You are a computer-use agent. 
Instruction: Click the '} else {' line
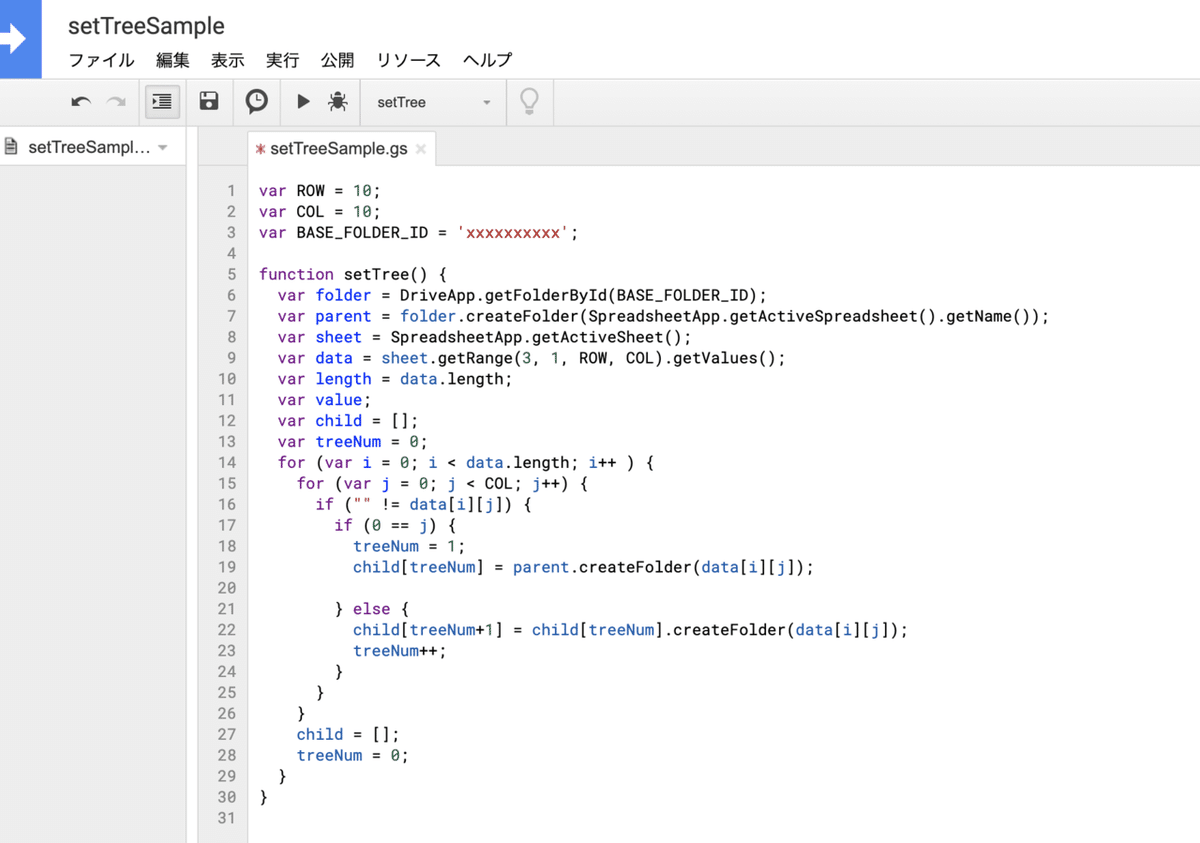[x=371, y=609]
